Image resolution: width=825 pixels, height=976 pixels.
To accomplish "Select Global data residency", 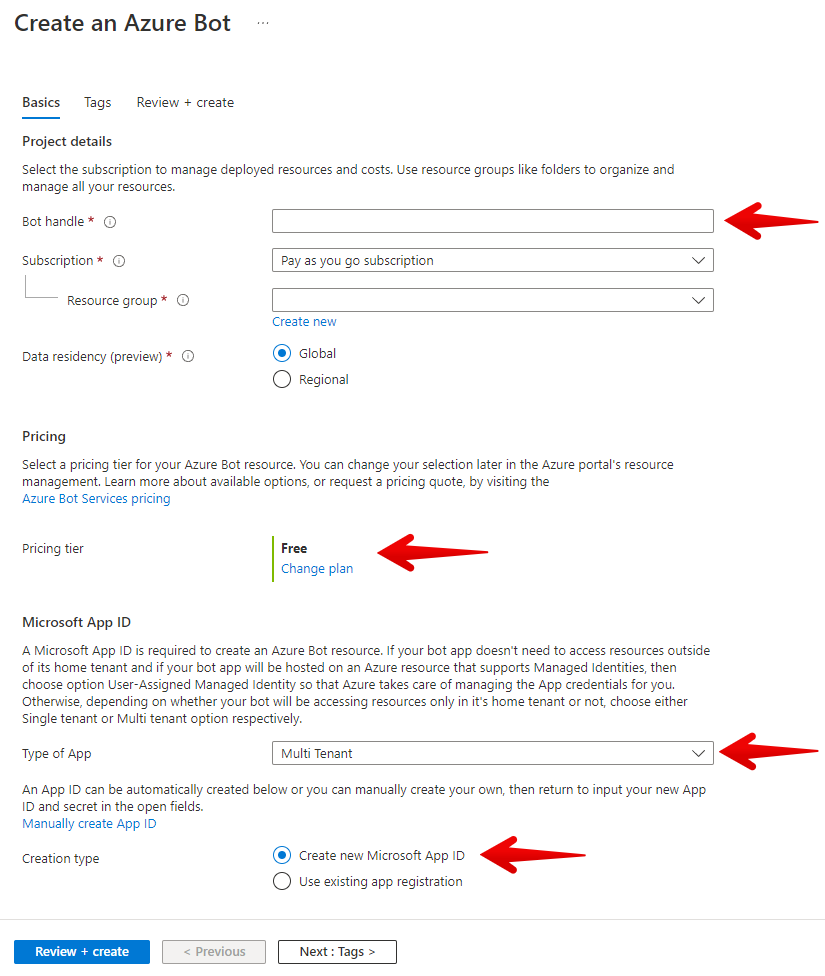I will tap(282, 353).
